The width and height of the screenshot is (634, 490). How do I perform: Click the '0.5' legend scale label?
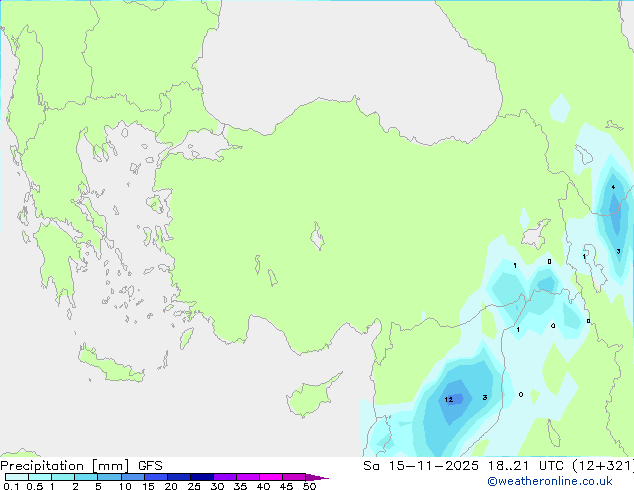point(35,486)
